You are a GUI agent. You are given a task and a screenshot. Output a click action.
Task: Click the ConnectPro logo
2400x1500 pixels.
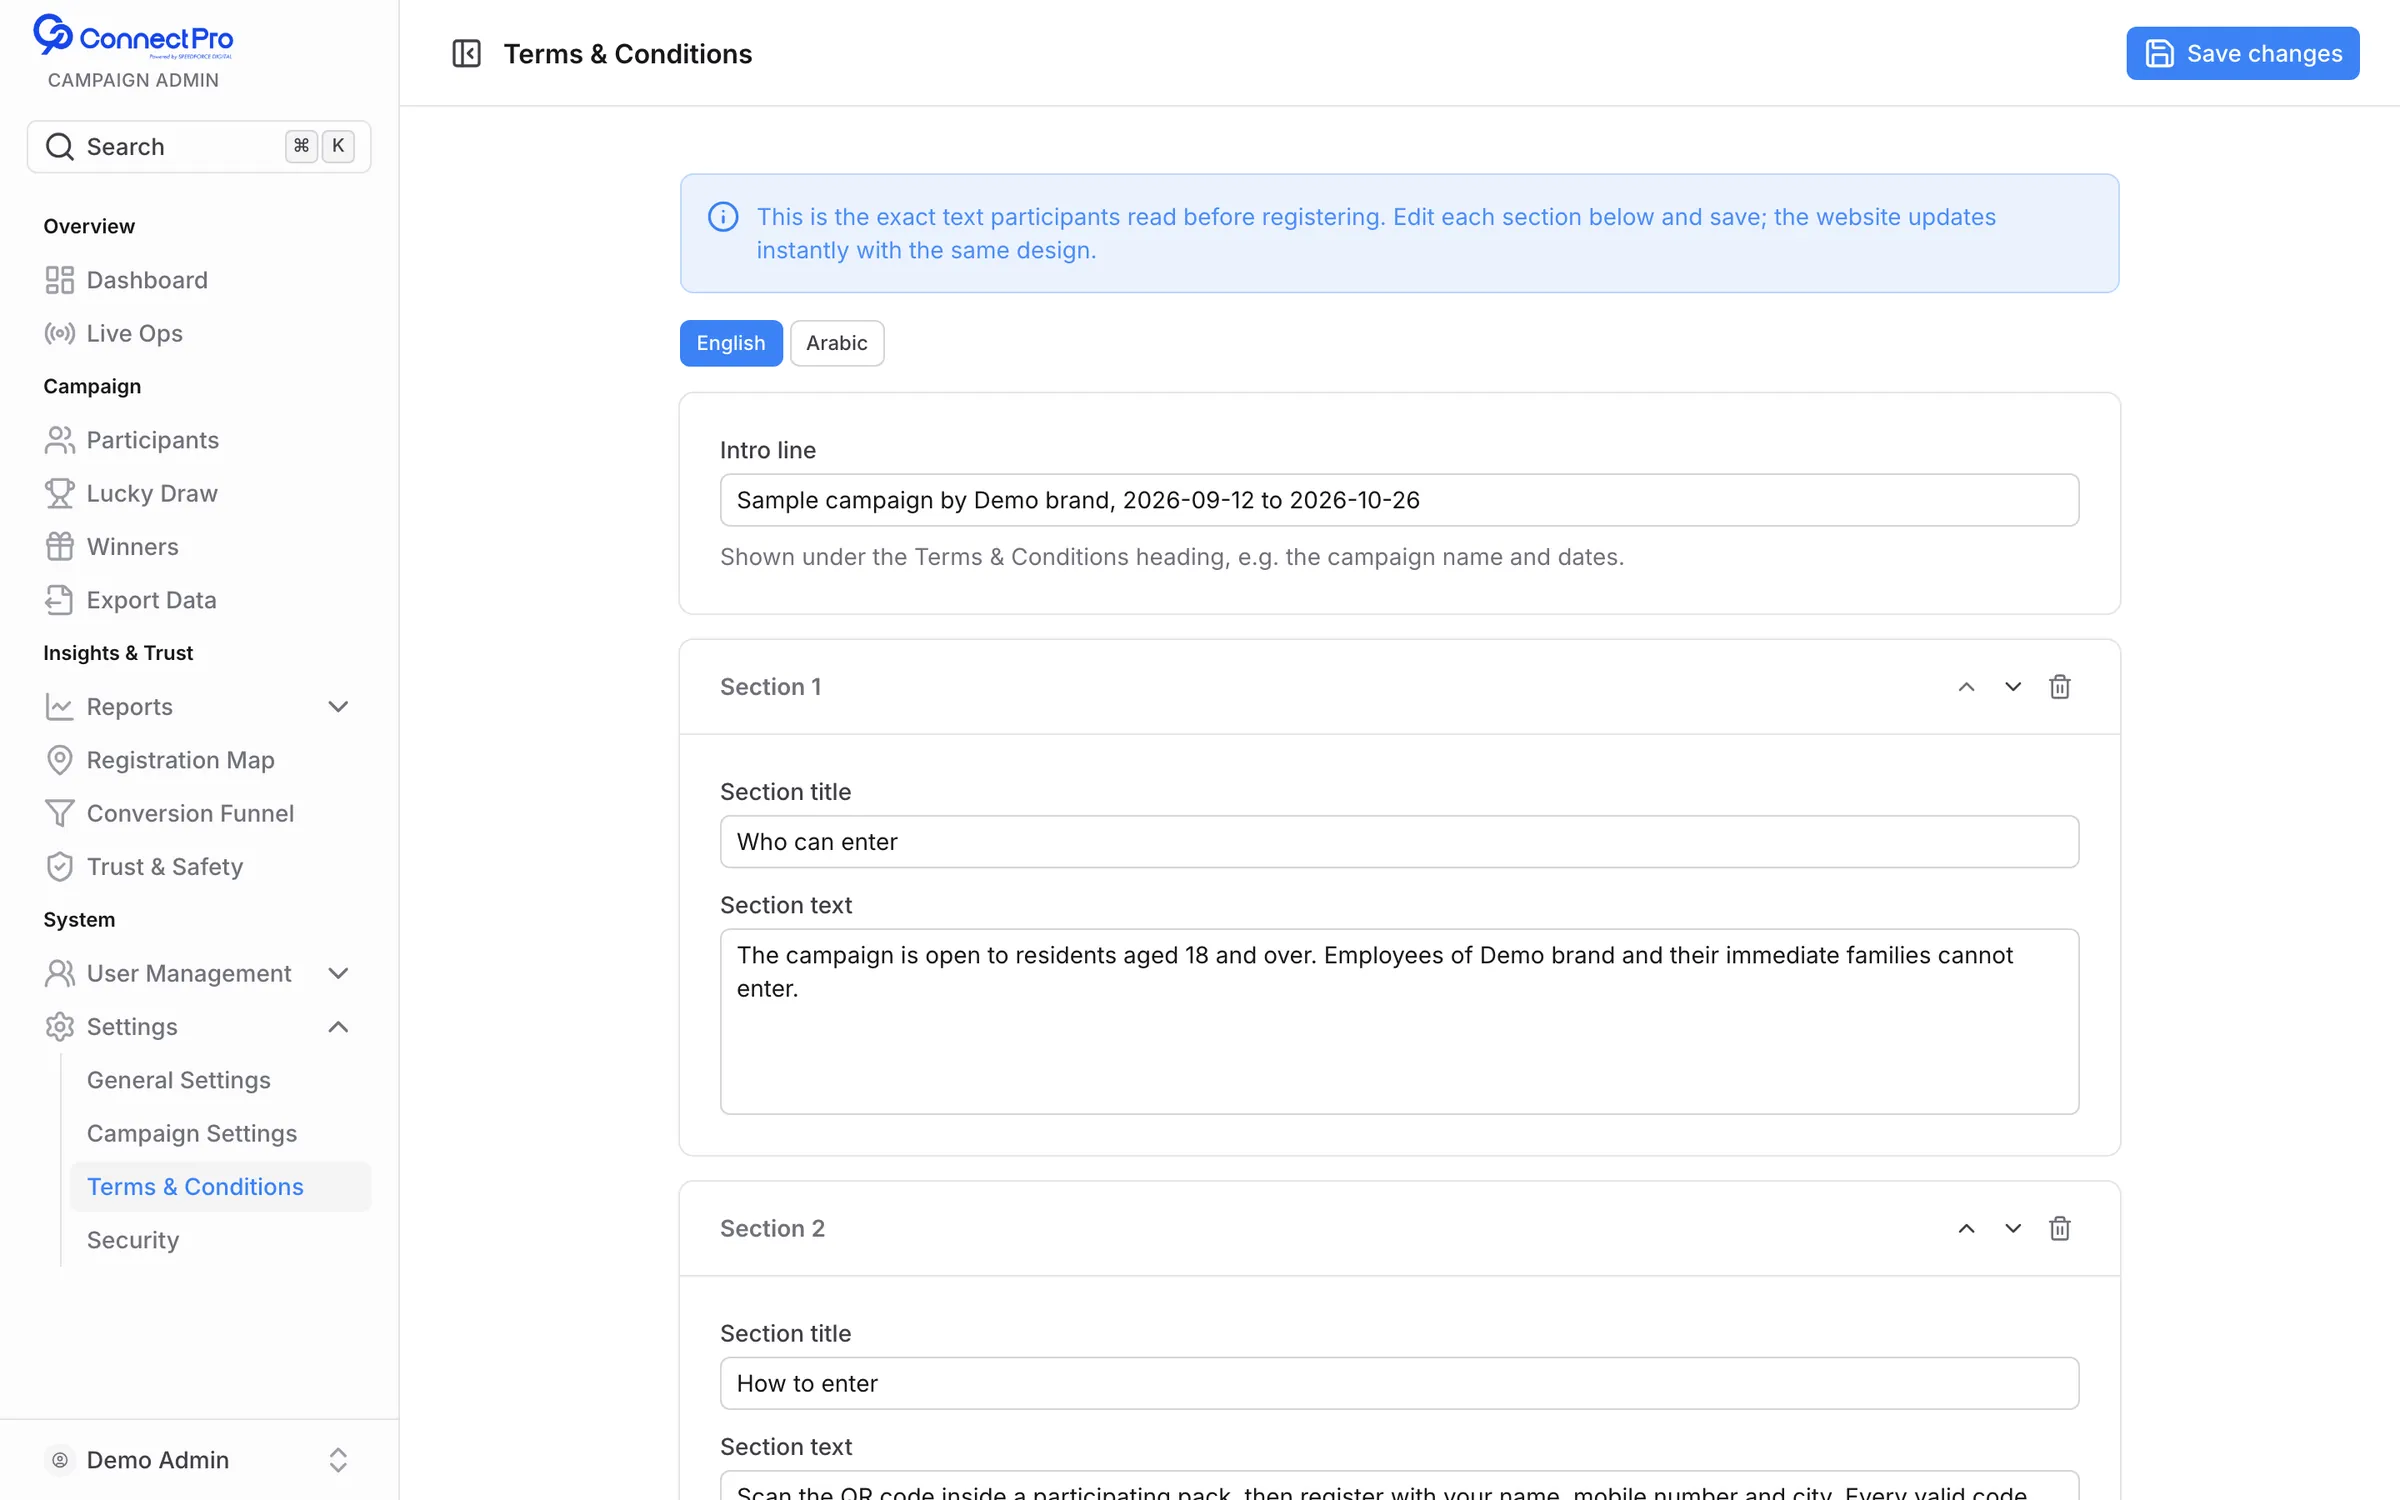[x=133, y=37]
